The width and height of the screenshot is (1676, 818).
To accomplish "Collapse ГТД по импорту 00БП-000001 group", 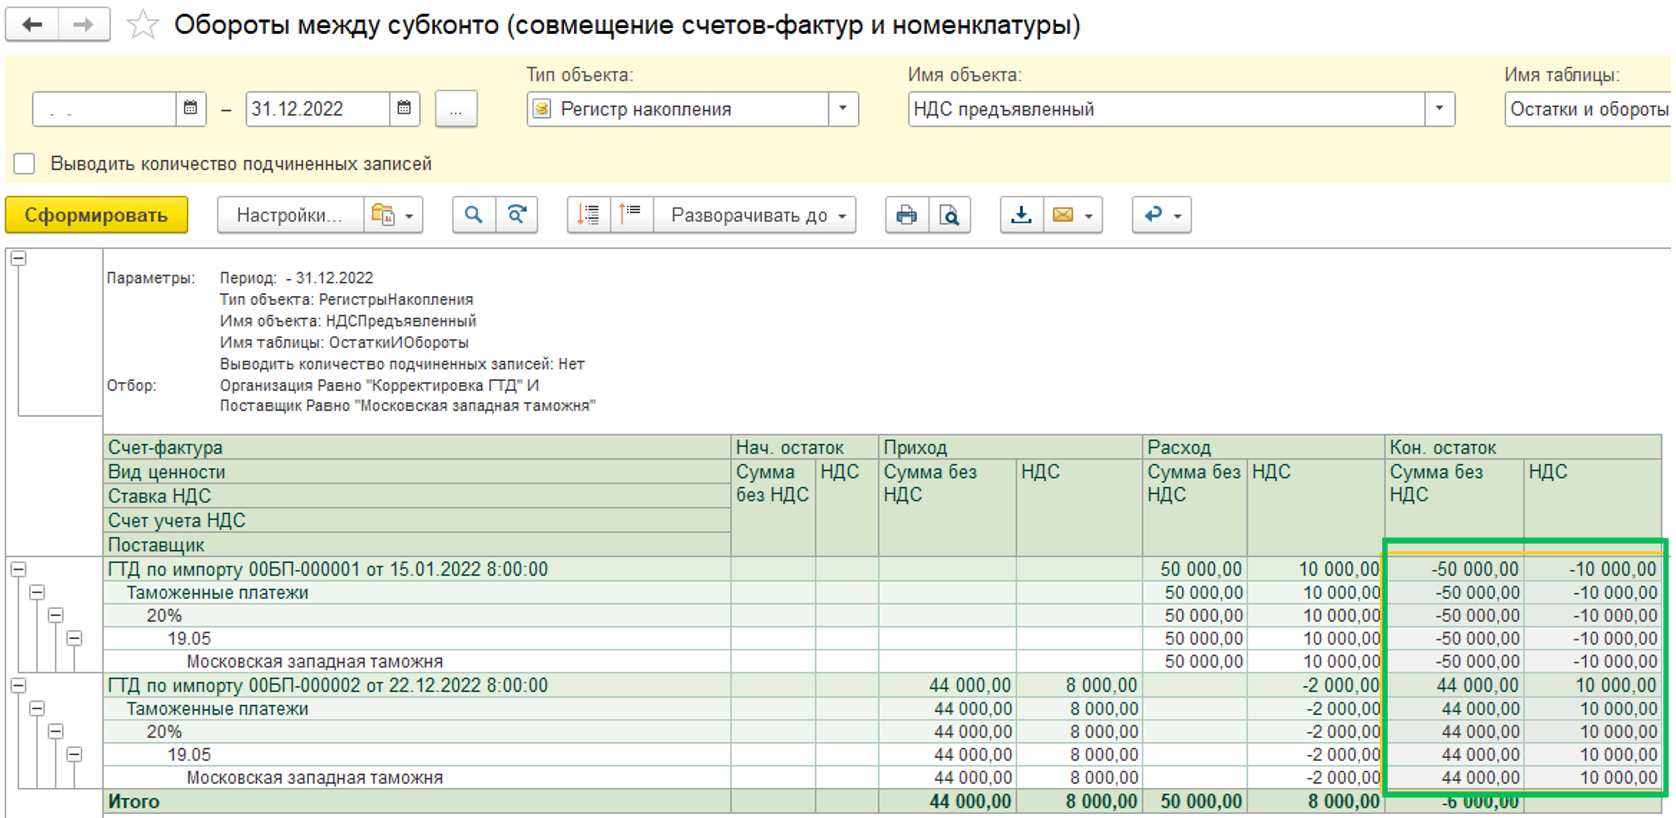I will click(x=18, y=569).
